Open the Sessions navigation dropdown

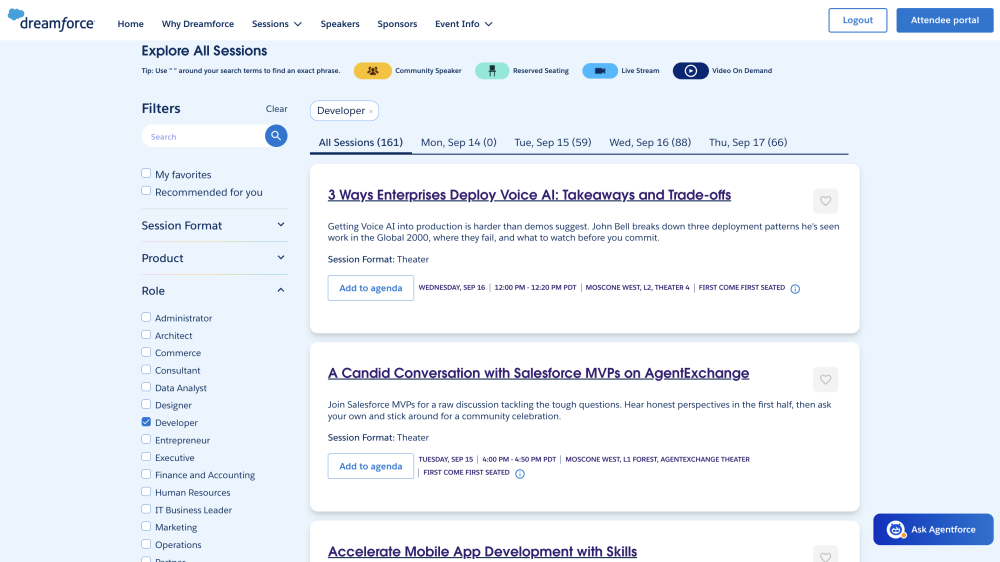coord(277,24)
